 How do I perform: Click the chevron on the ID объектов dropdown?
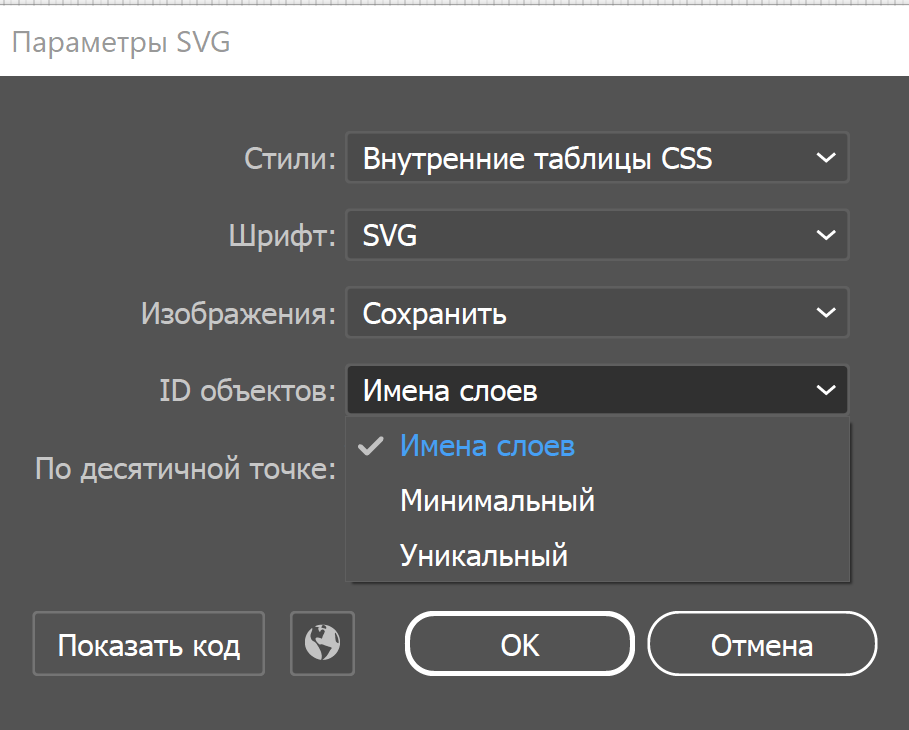point(826,390)
